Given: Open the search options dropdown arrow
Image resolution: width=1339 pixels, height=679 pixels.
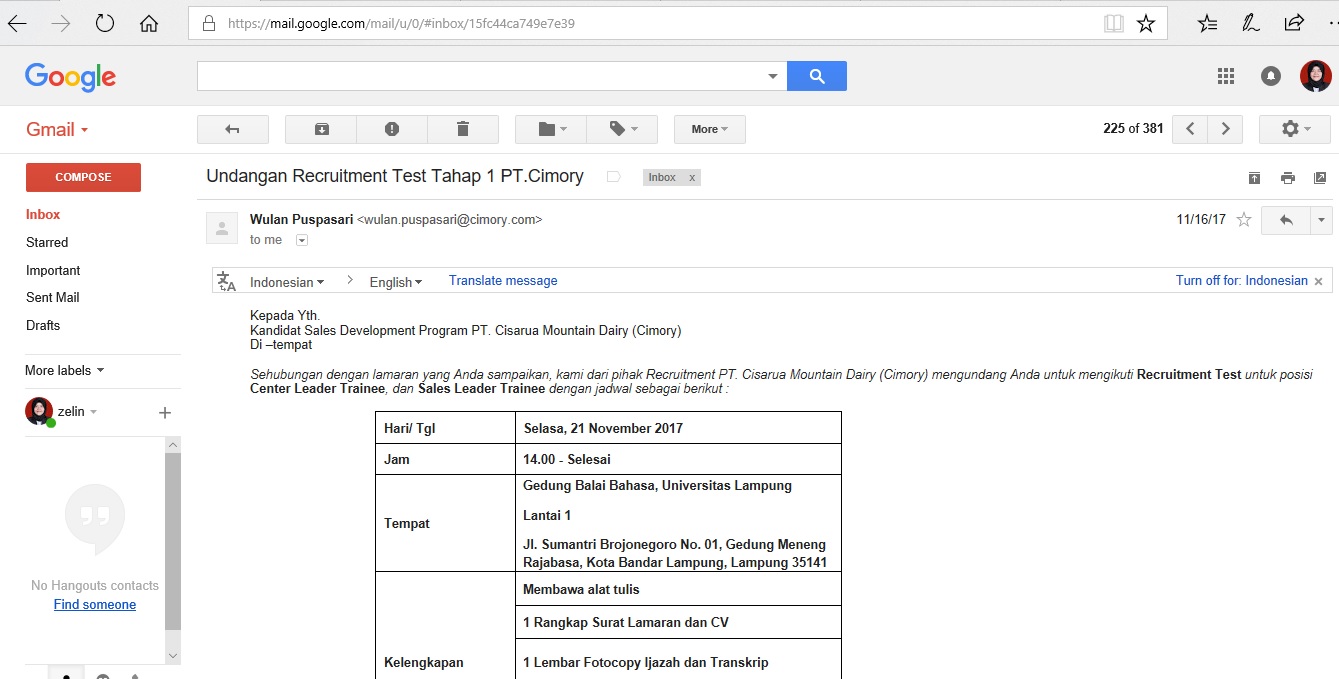Looking at the screenshot, I should [772, 76].
